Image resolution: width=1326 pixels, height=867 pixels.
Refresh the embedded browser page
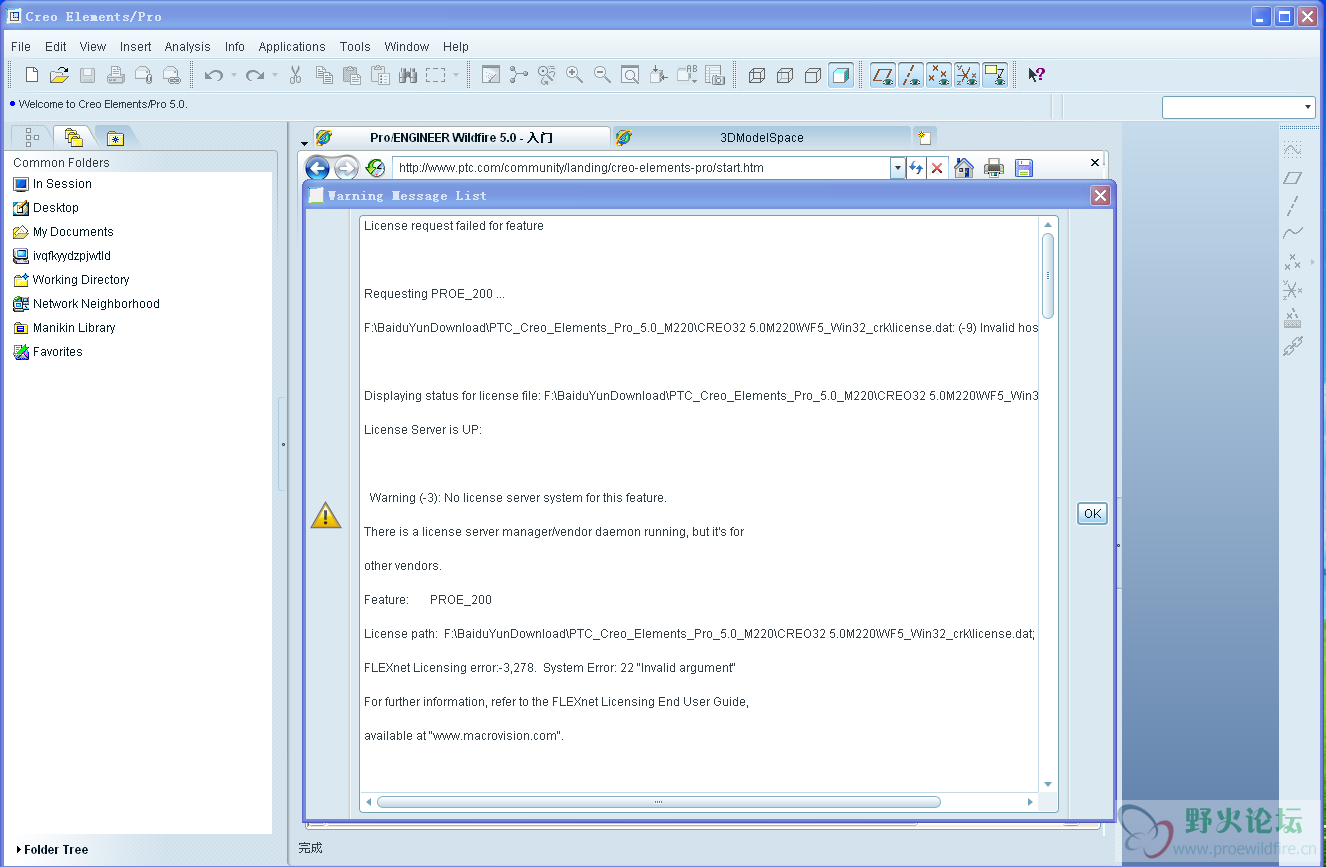(915, 168)
